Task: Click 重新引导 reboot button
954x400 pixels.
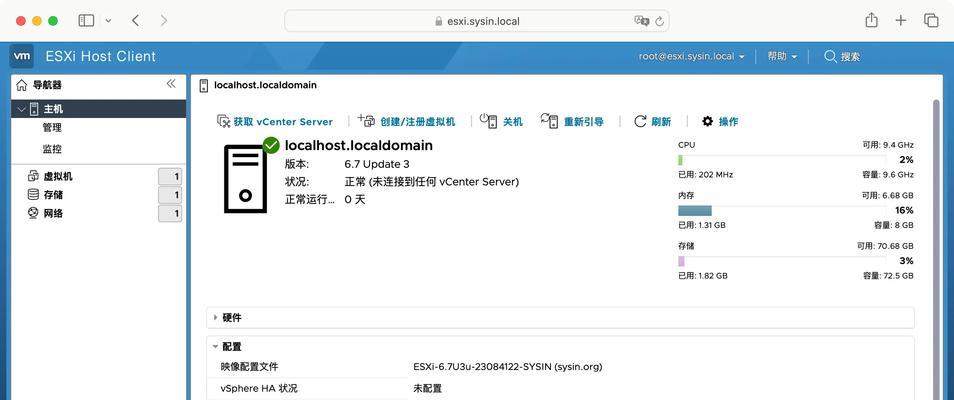Action: click(x=573, y=121)
